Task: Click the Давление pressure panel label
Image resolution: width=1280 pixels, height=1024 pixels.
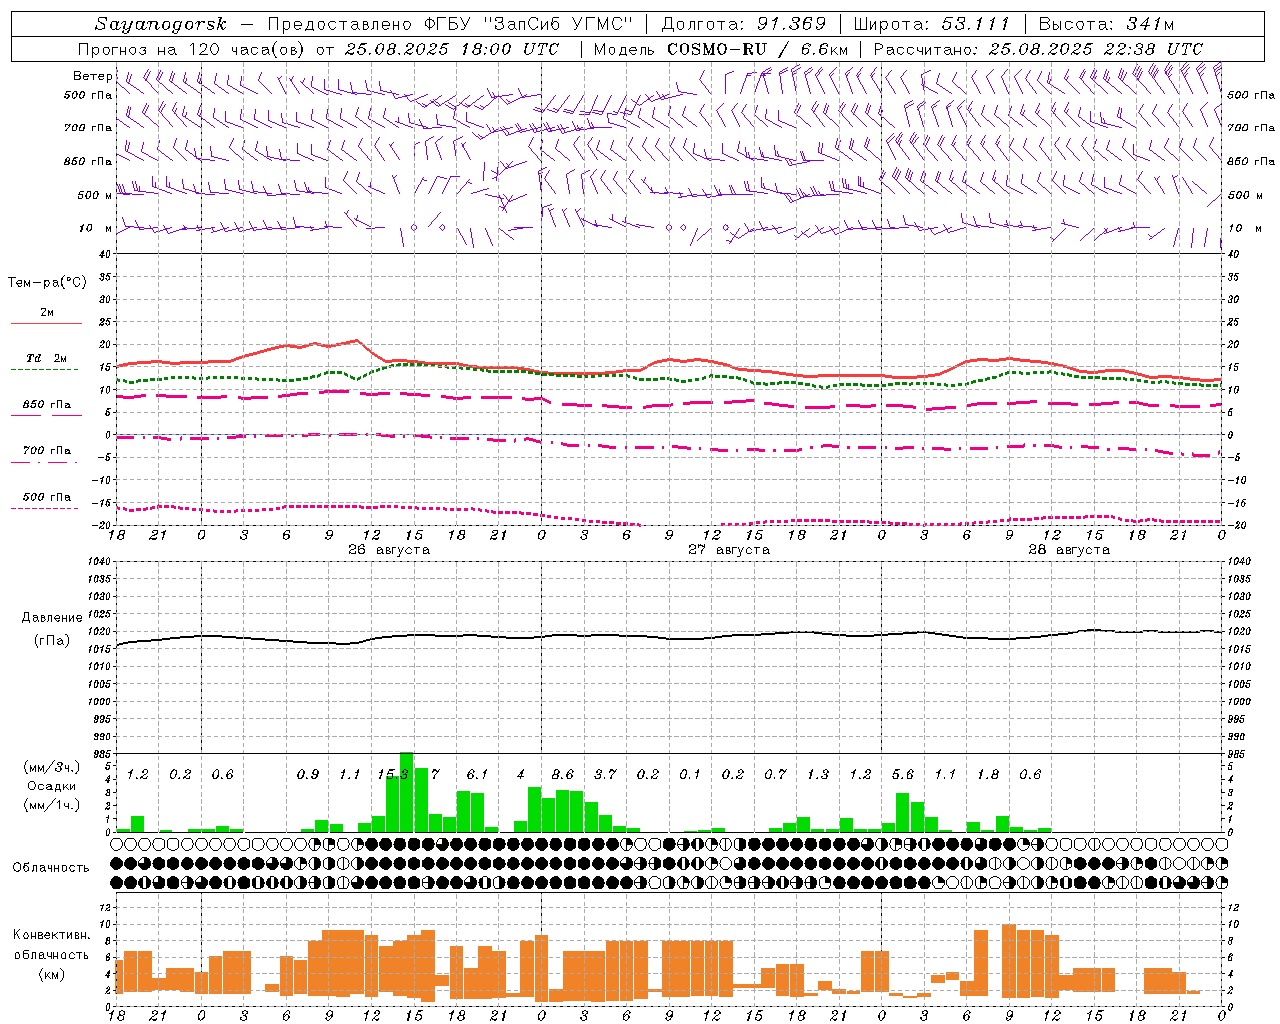Action: 51,618
